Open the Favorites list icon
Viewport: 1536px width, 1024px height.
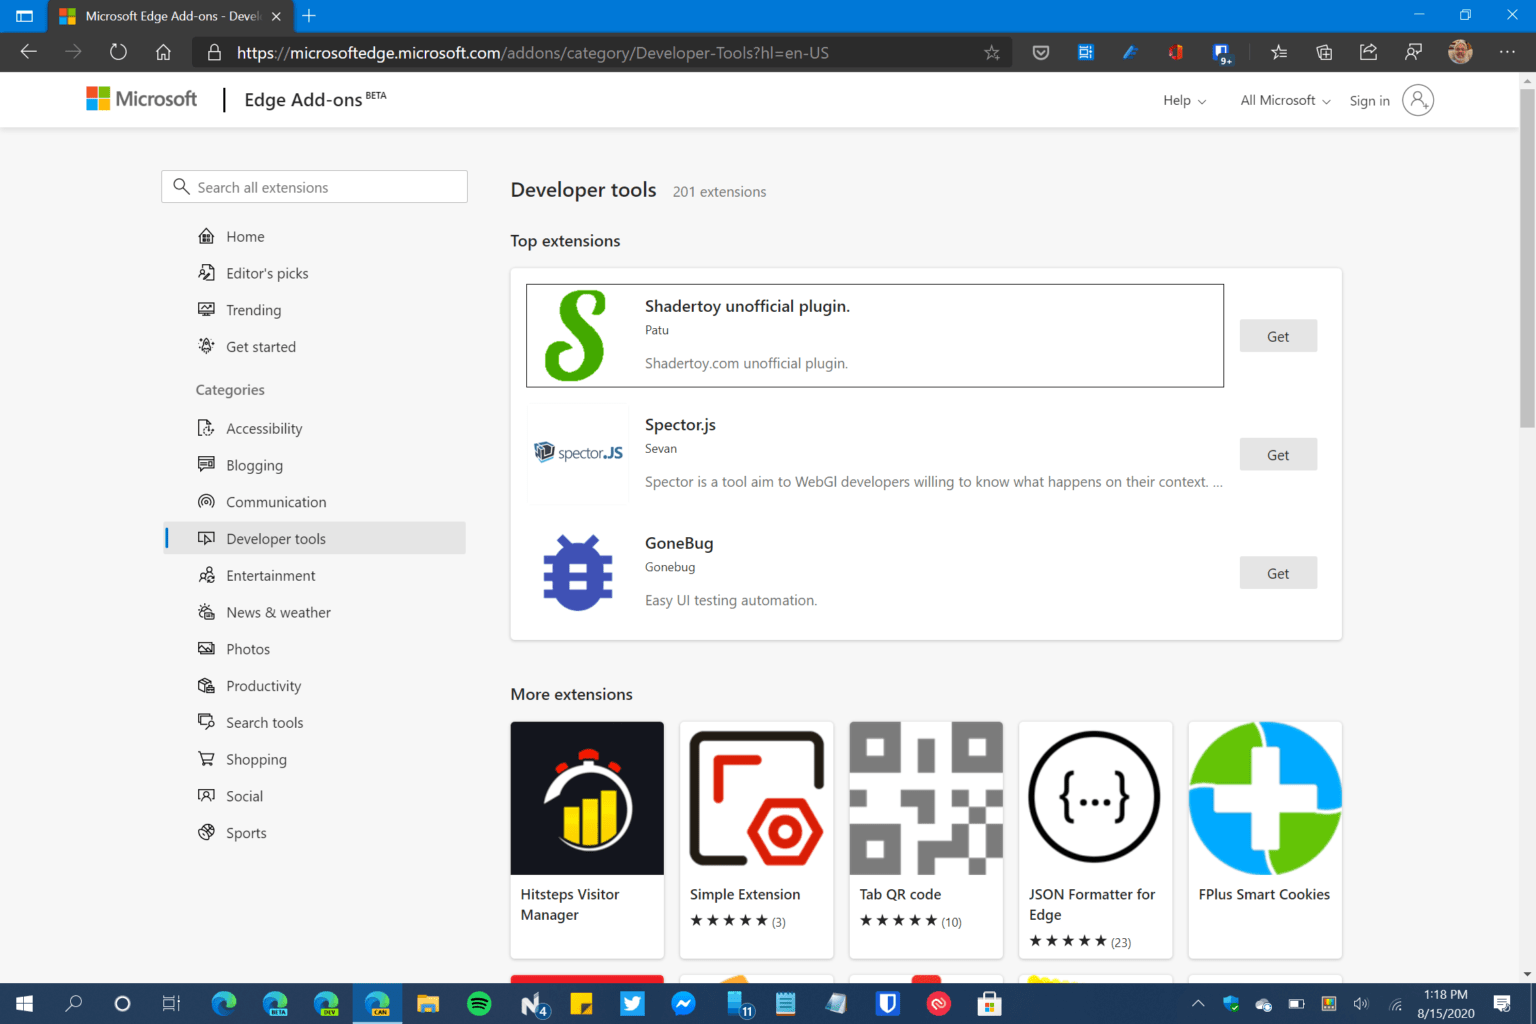pos(1278,52)
